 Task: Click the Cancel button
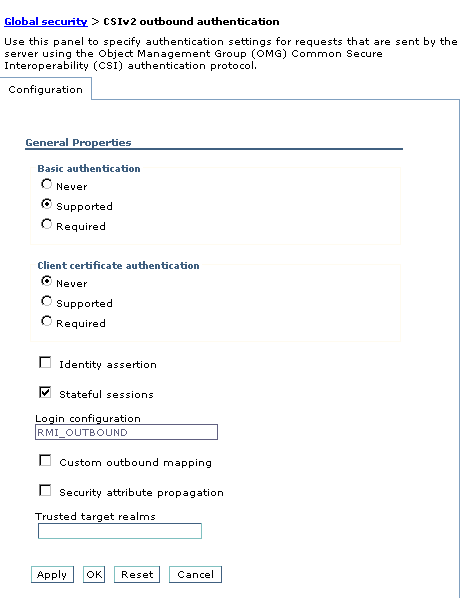click(x=195, y=574)
